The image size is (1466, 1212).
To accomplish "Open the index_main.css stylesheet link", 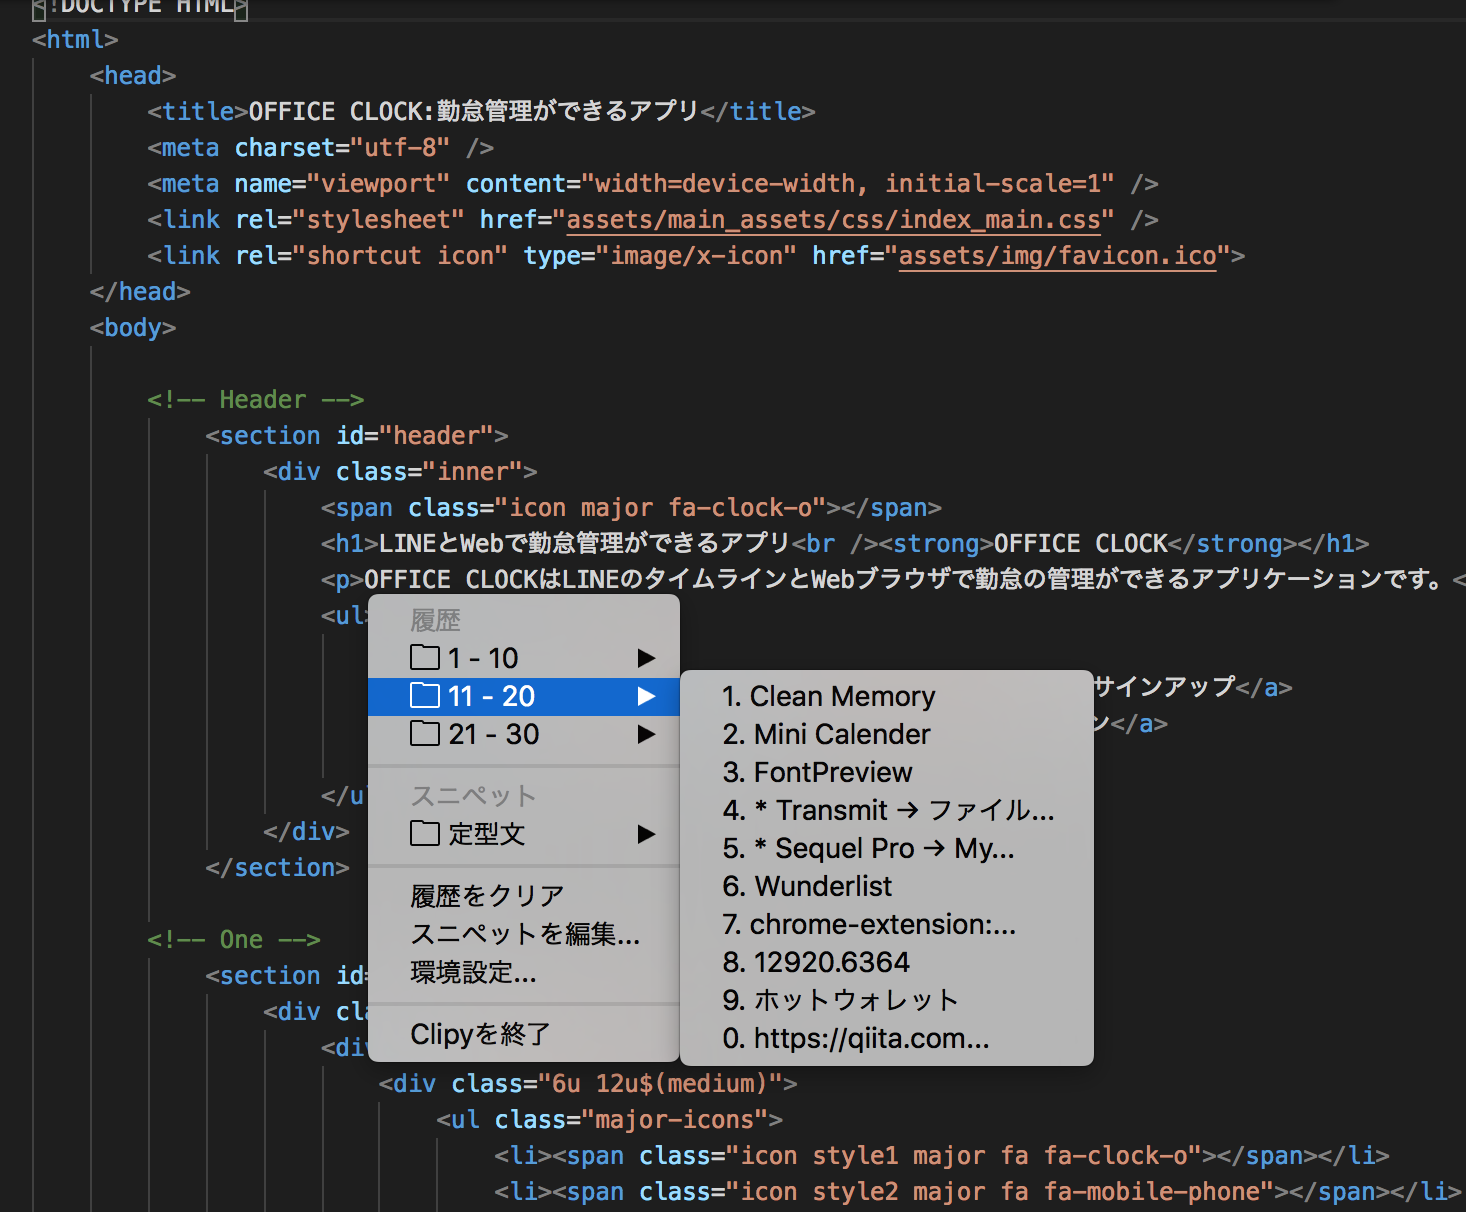I will tap(833, 219).
